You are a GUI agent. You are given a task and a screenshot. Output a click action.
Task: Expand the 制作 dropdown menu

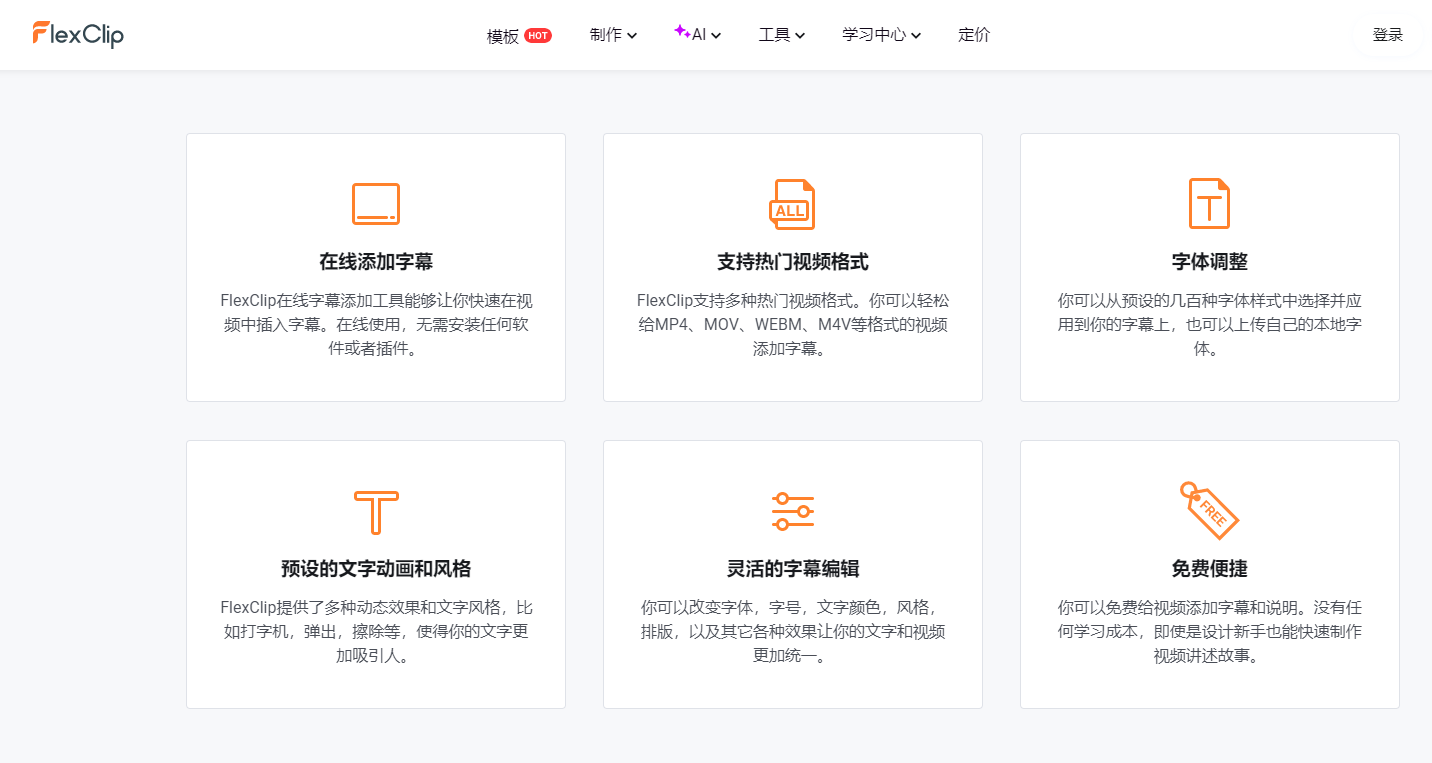point(613,35)
